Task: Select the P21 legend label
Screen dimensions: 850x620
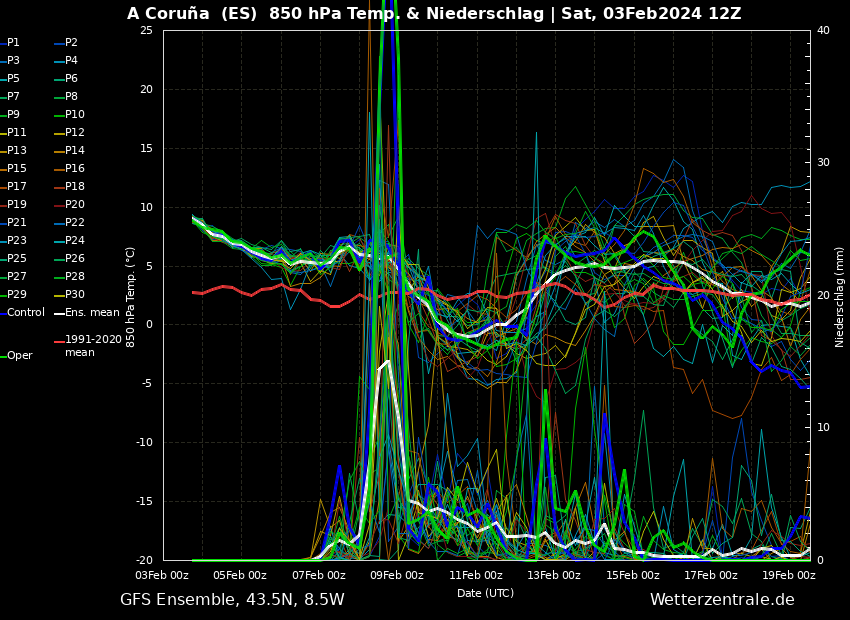Action: [17, 222]
